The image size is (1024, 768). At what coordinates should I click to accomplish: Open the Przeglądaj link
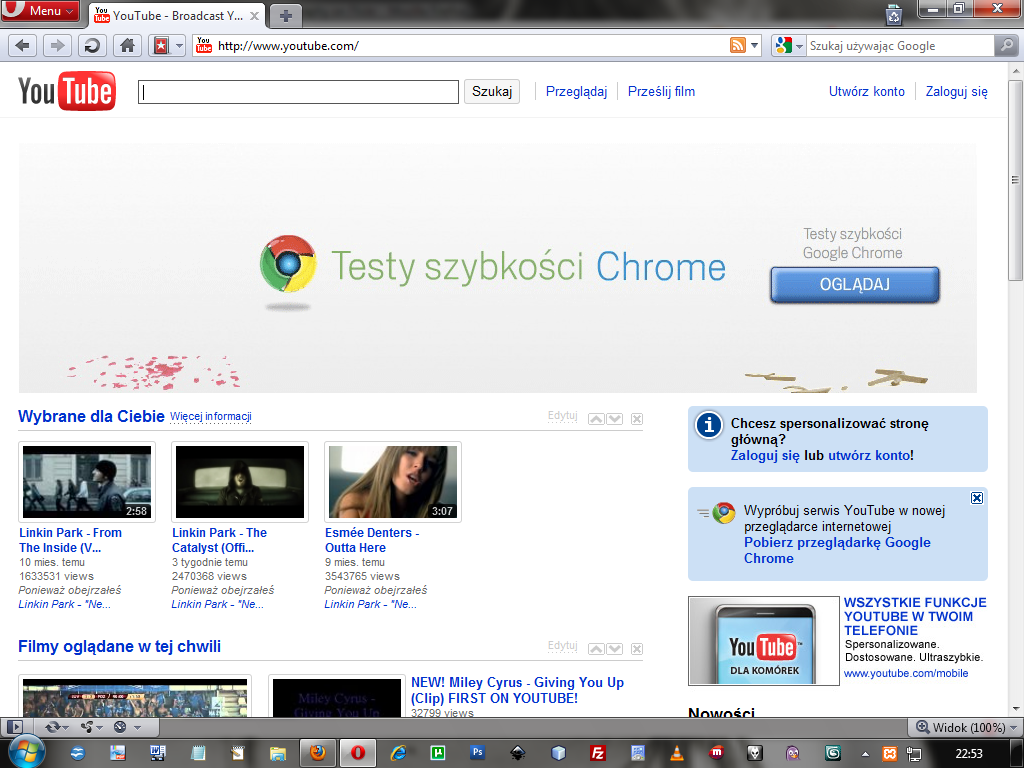(577, 91)
